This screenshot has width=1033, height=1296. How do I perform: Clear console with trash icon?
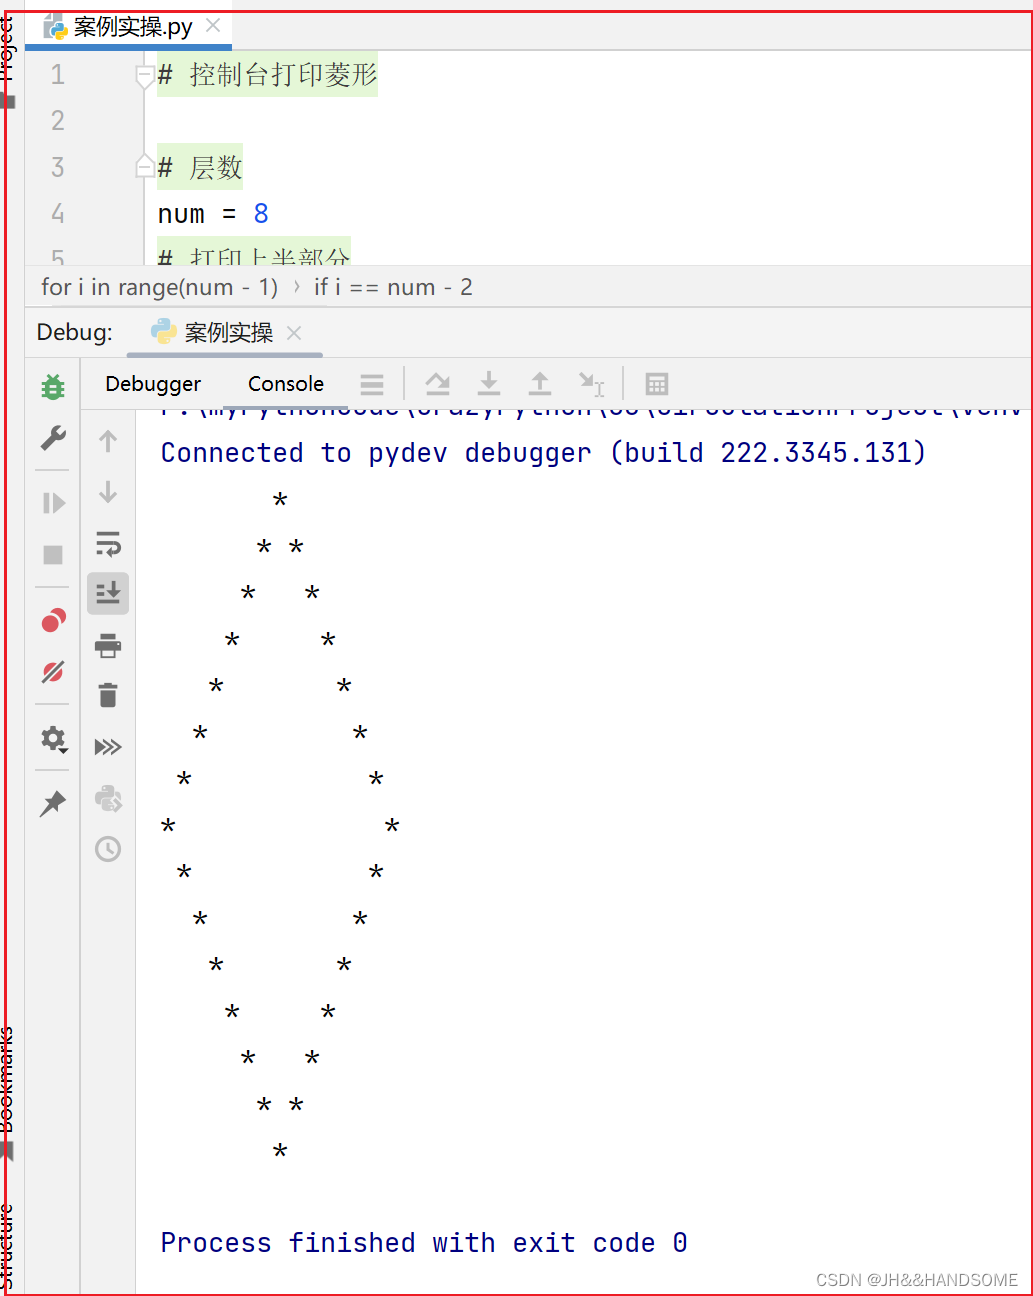click(108, 695)
